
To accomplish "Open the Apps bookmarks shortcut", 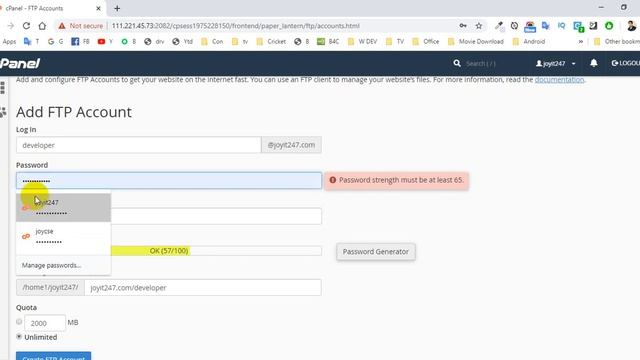I will pos(9,41).
